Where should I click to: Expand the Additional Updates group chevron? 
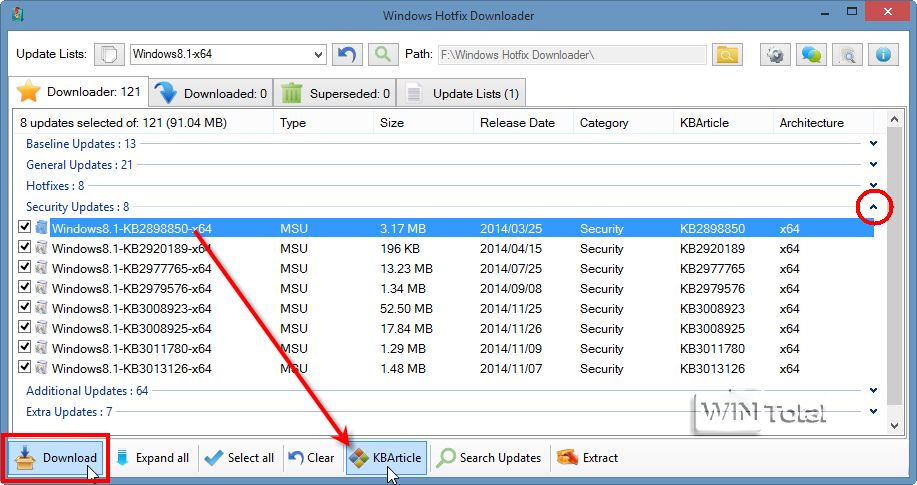click(x=873, y=390)
